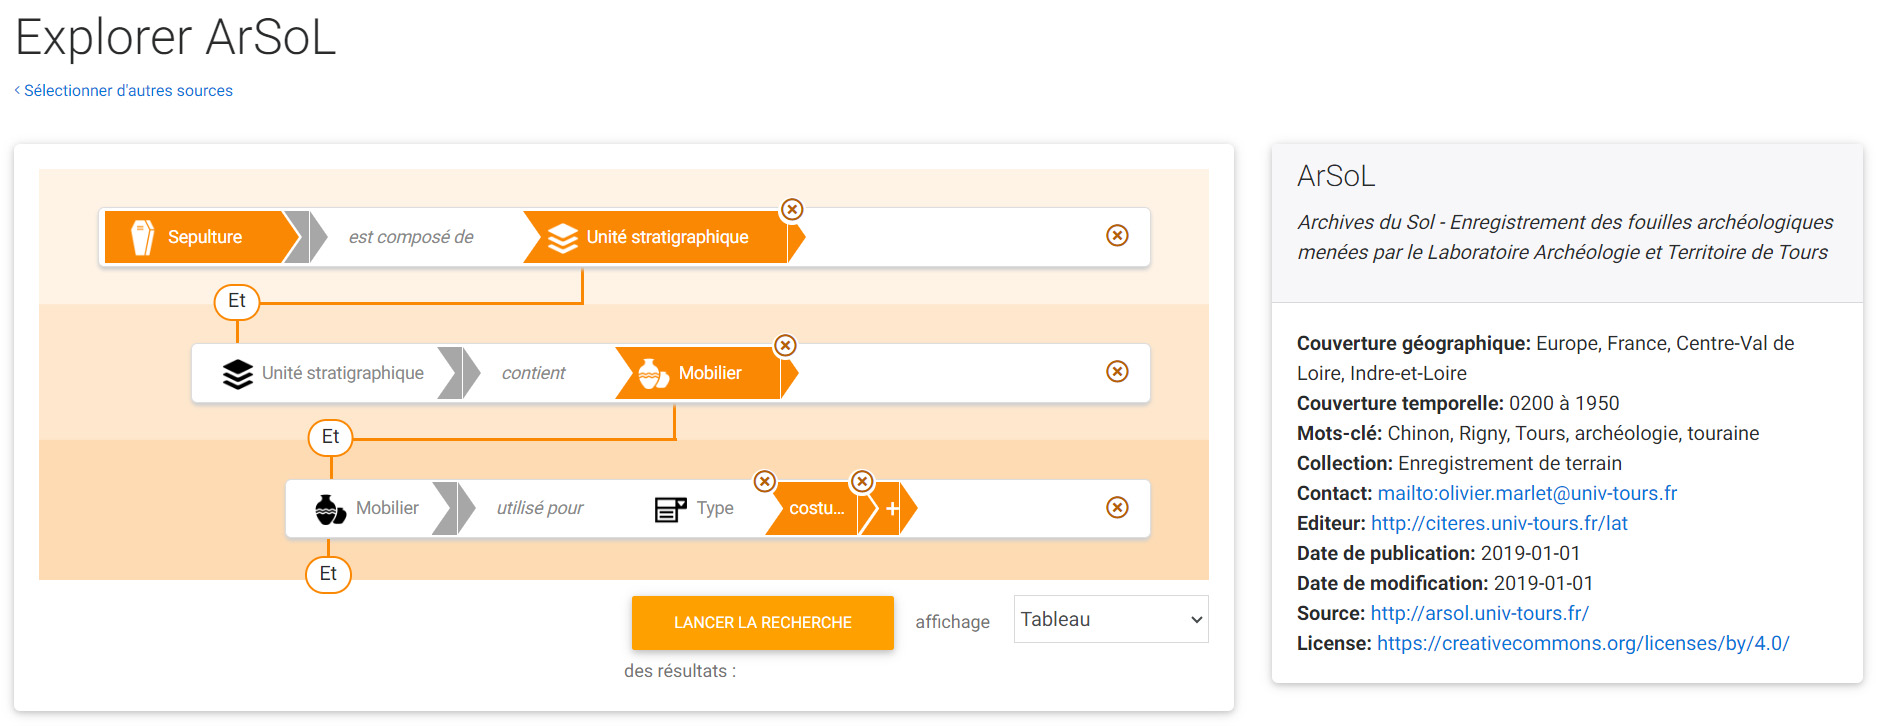Click the stacked layers icon in first row

[x=563, y=237]
